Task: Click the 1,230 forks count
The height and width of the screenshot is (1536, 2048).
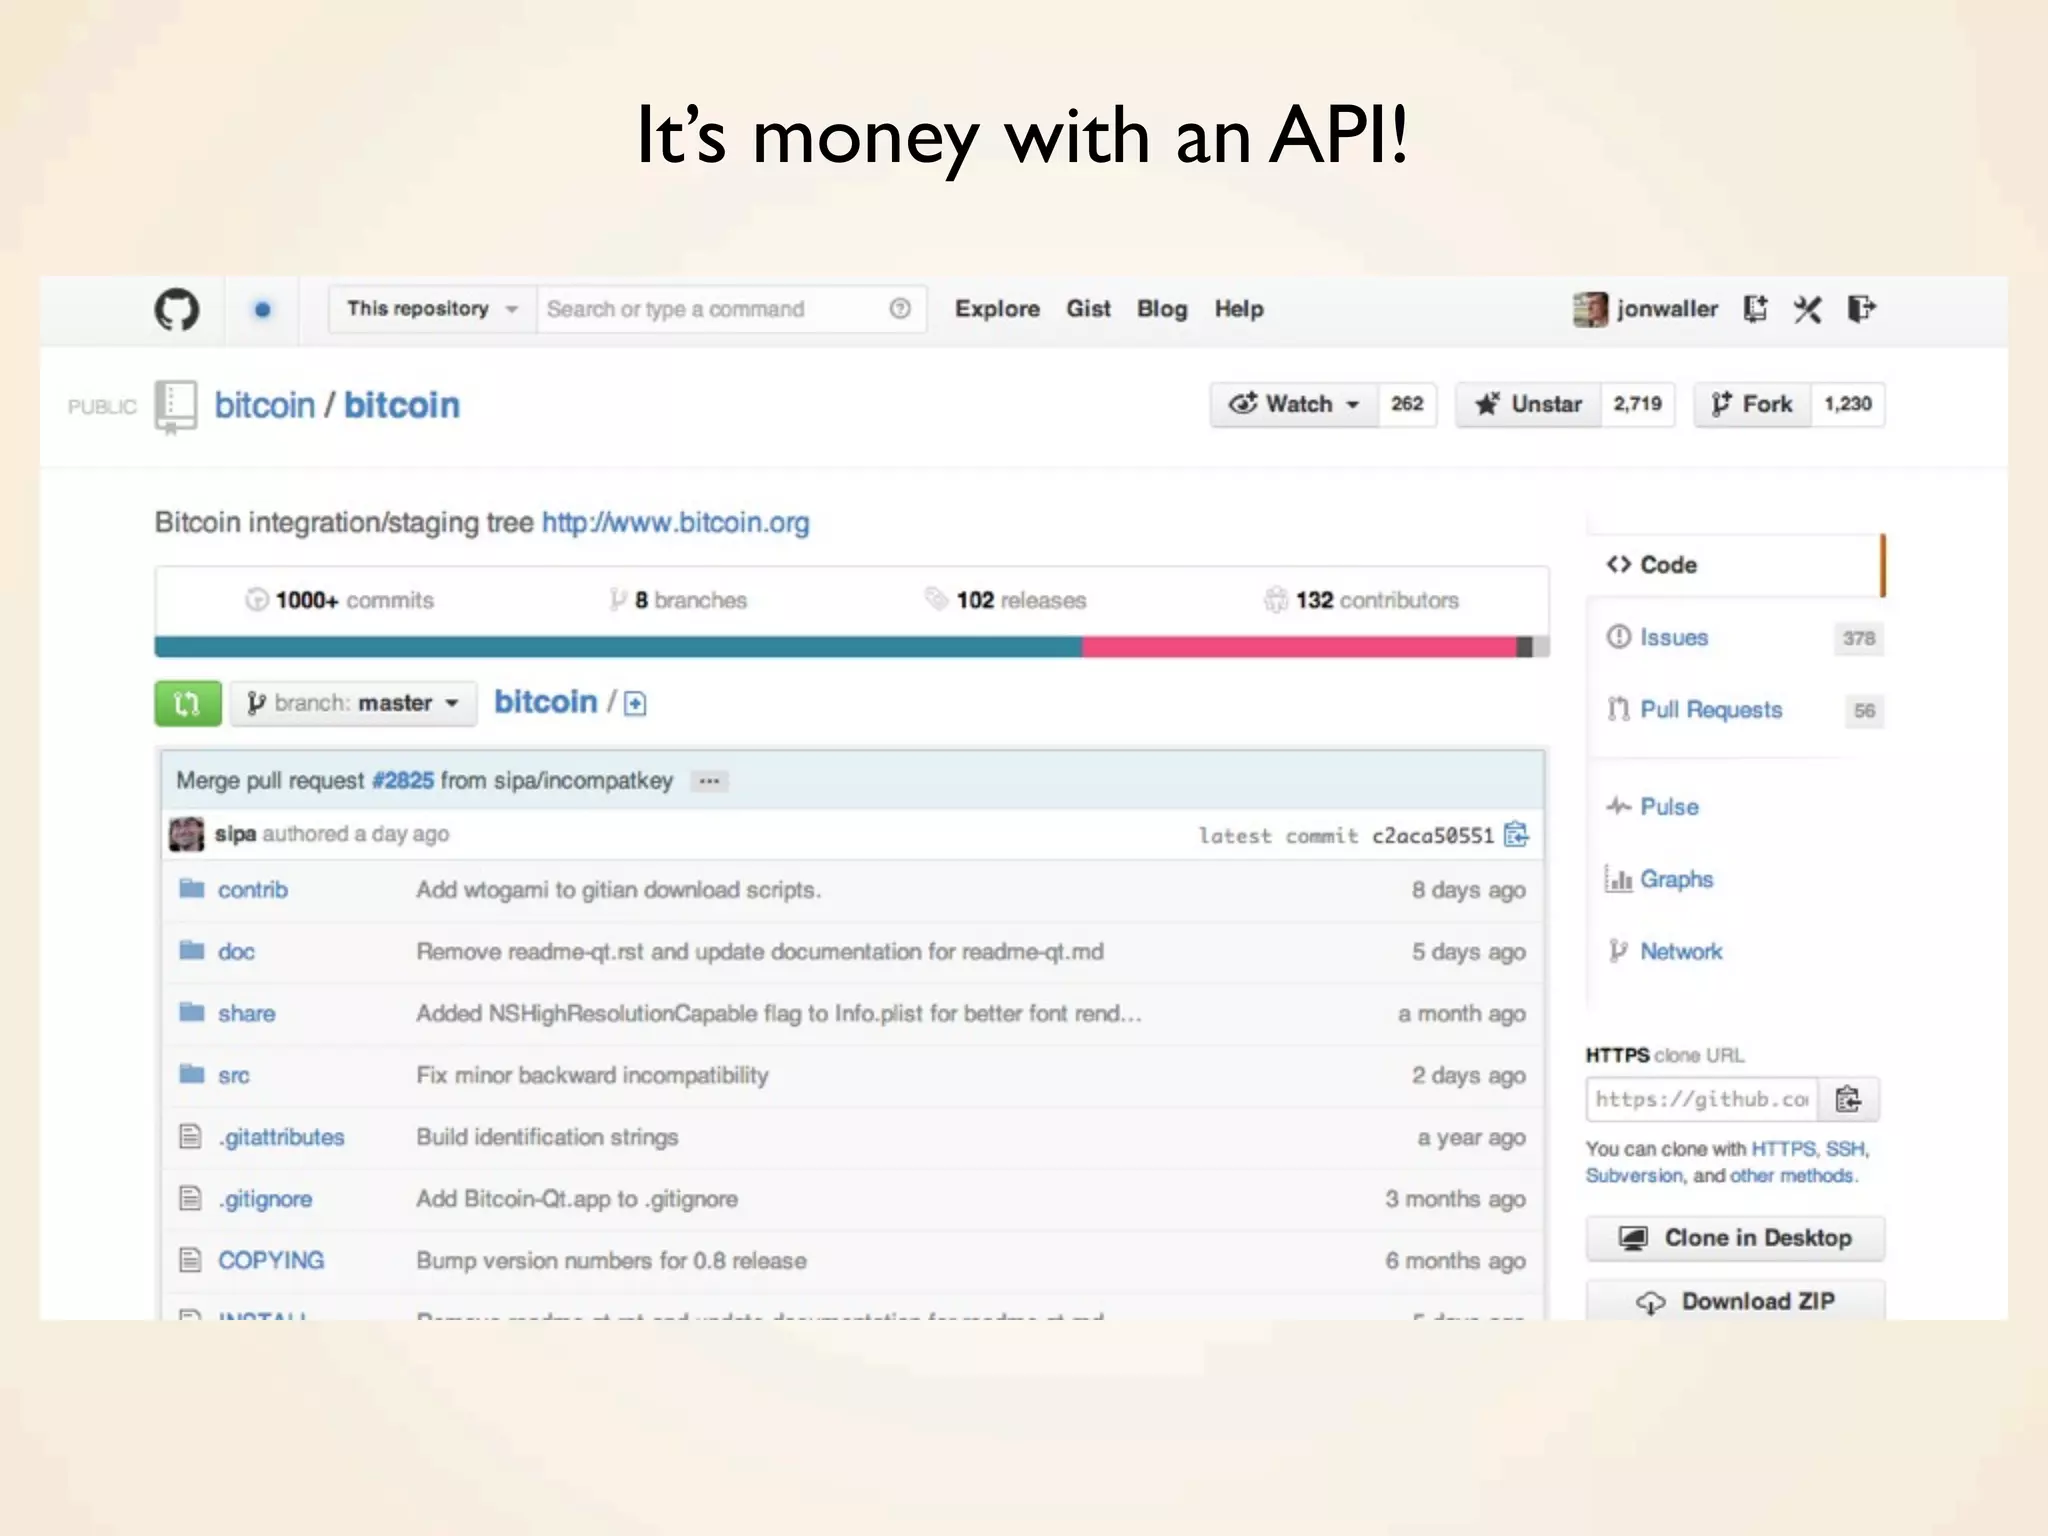Action: [x=1847, y=404]
